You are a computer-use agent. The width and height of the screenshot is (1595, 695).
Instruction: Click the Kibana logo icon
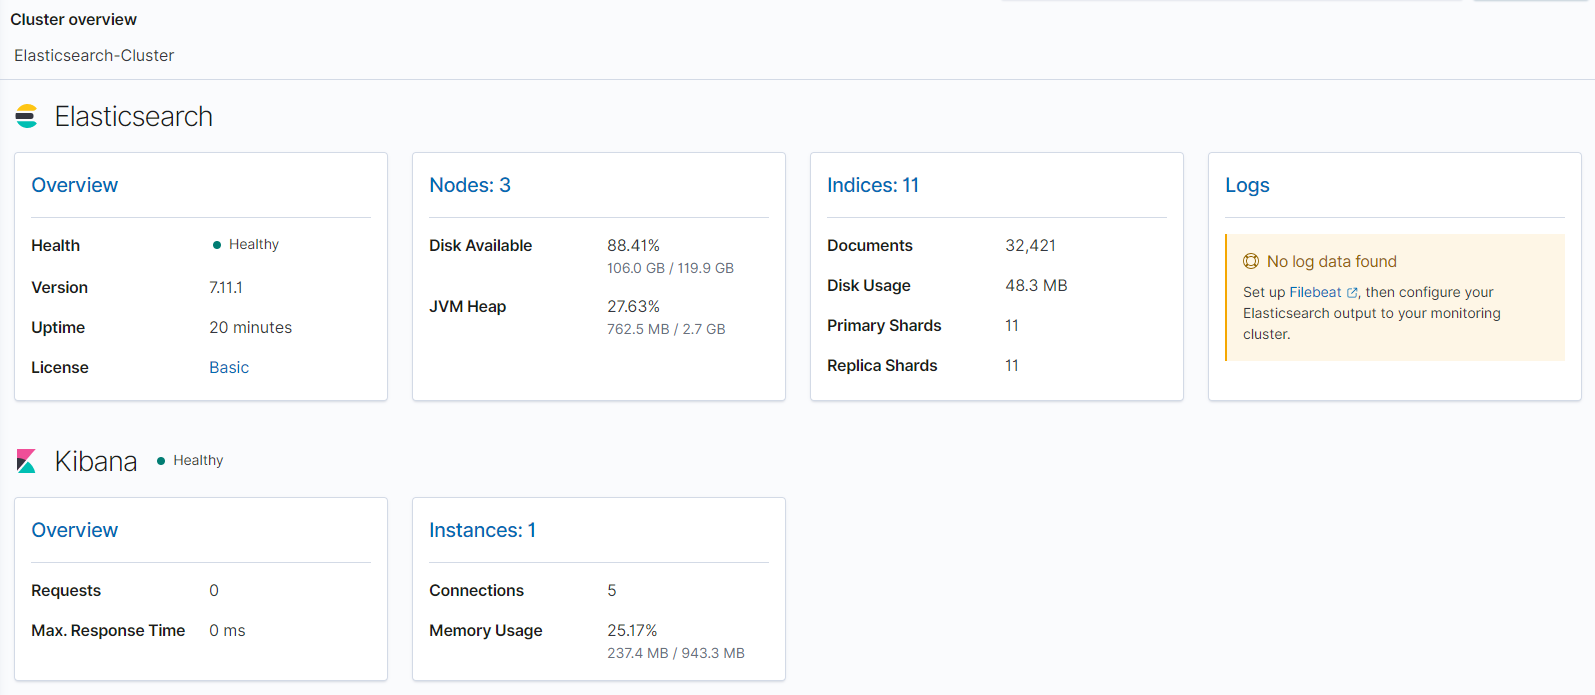point(26,461)
